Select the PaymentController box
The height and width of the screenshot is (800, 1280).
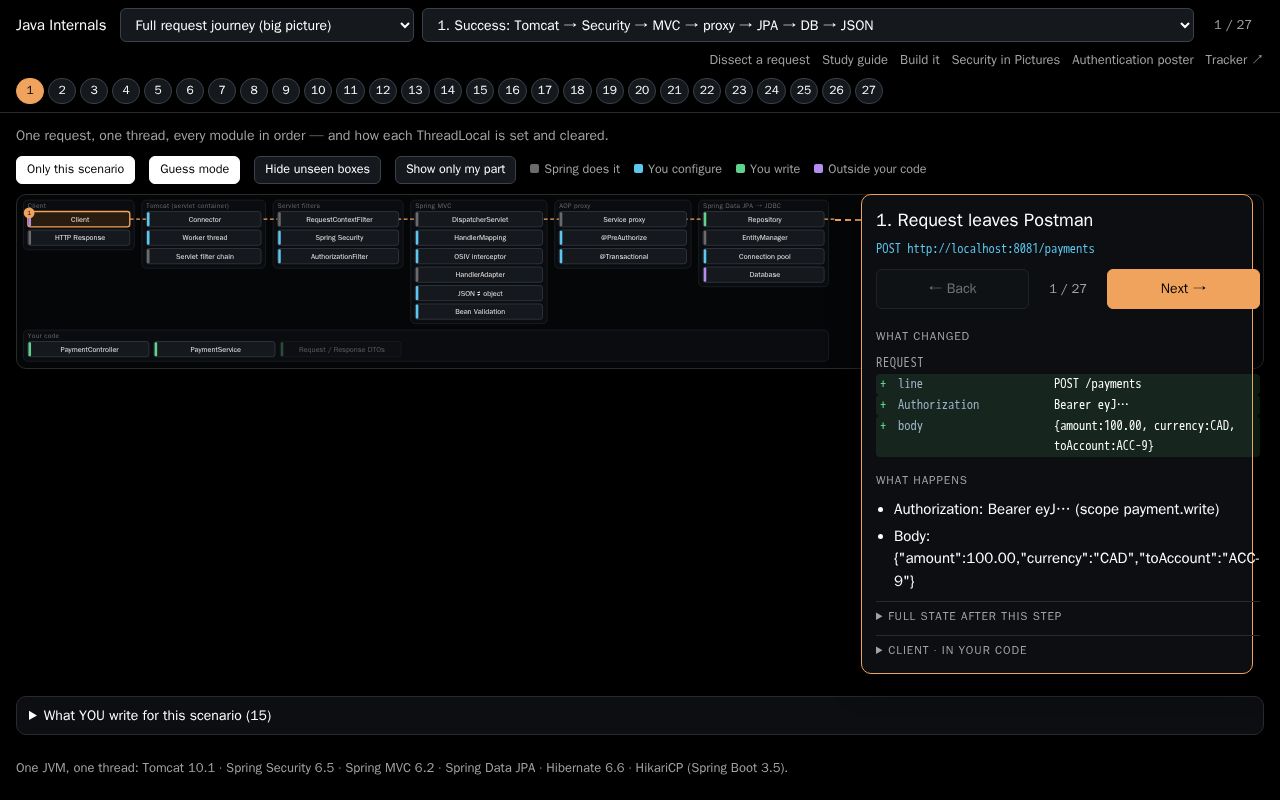point(89,349)
